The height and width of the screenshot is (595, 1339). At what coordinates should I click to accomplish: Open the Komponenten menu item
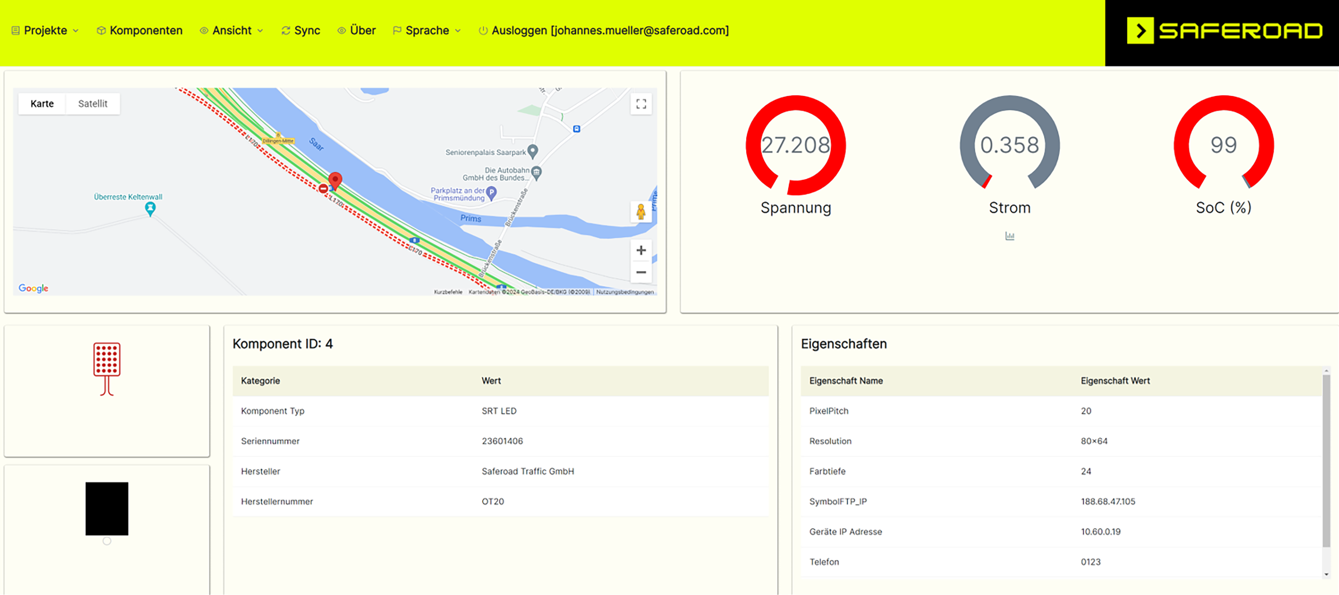(140, 31)
